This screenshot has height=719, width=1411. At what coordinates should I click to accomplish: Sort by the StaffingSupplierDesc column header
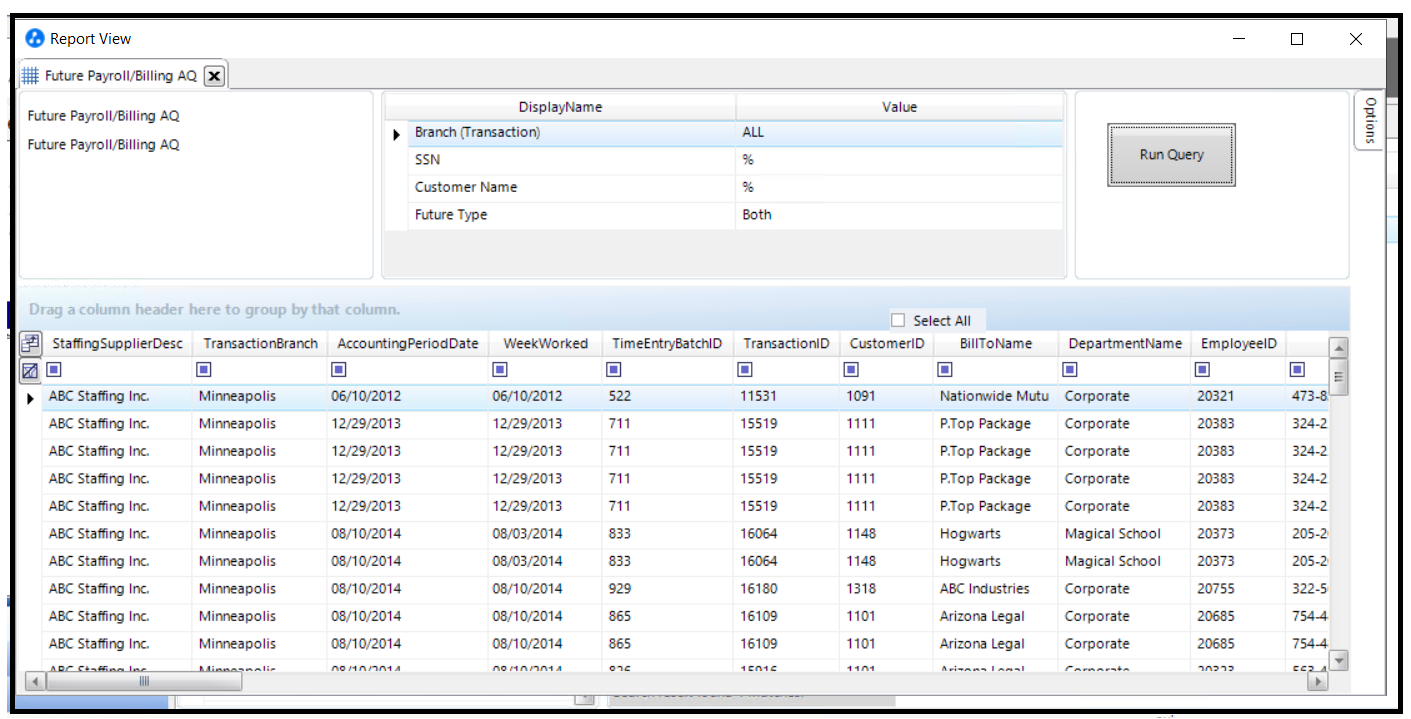pyautogui.click(x=118, y=344)
